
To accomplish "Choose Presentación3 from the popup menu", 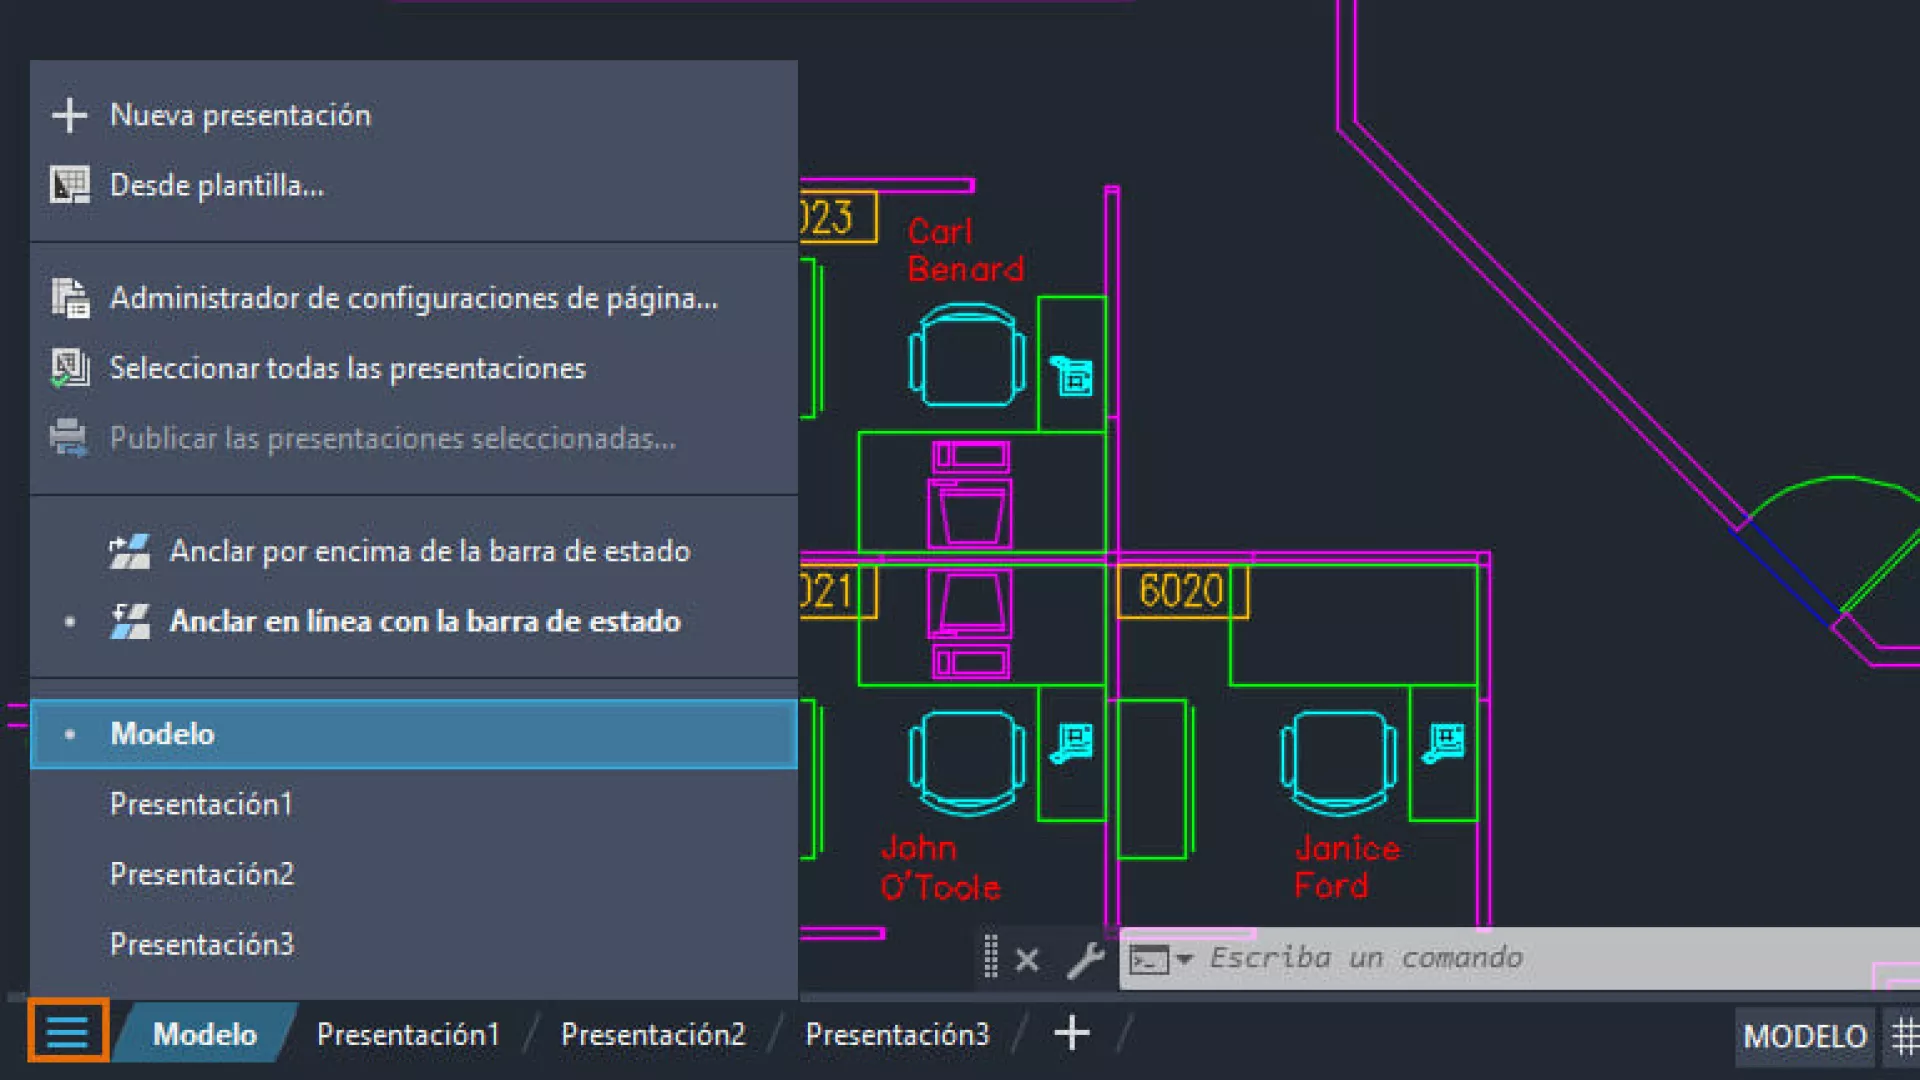I will 202,944.
